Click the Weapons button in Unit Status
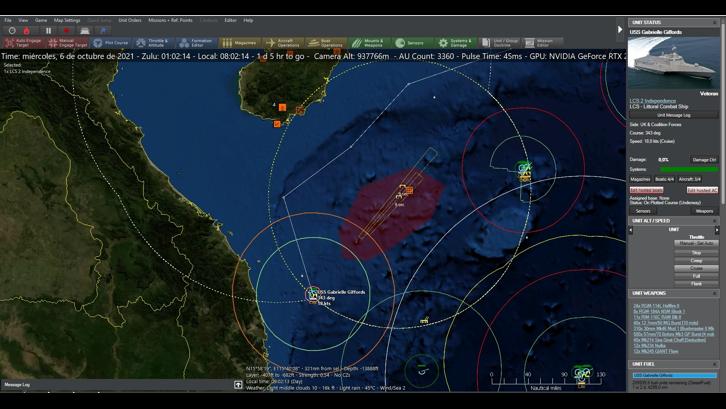Viewport: 726px width, 409px height. coord(704,211)
